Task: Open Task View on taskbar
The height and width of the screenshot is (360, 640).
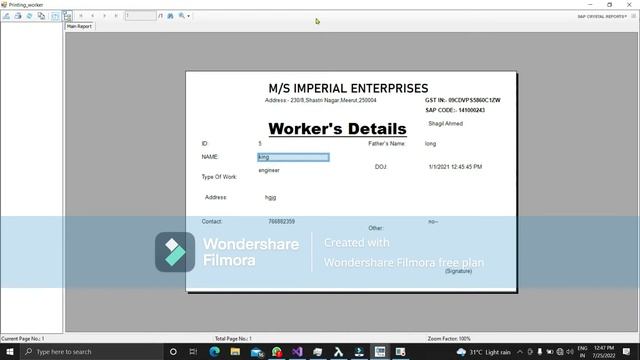Action: 193,352
